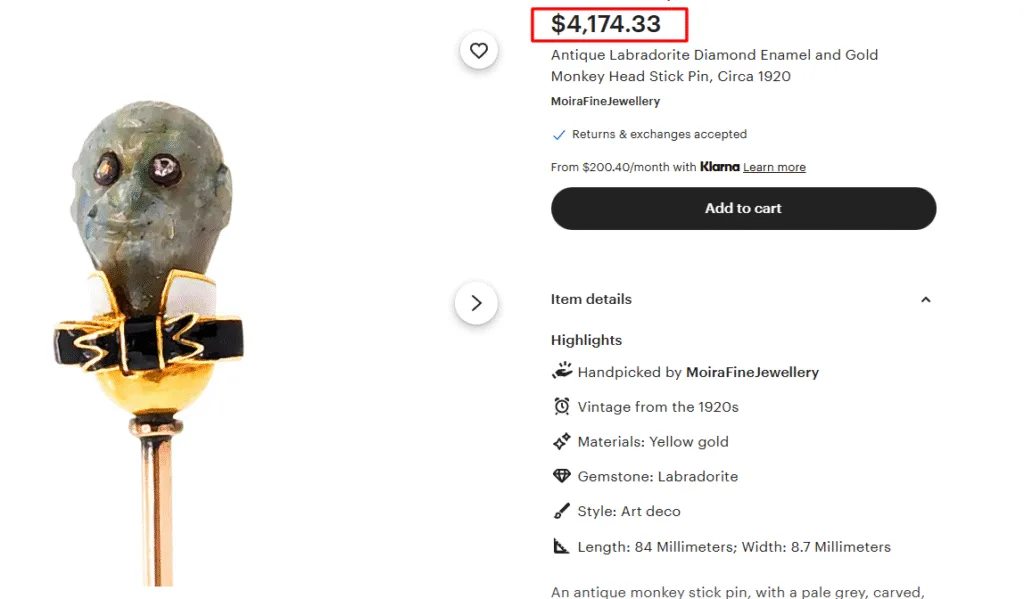Screen dimensions: 1024x599
Task: Open the MoiraFineJewellery shop name
Action: [x=605, y=101]
